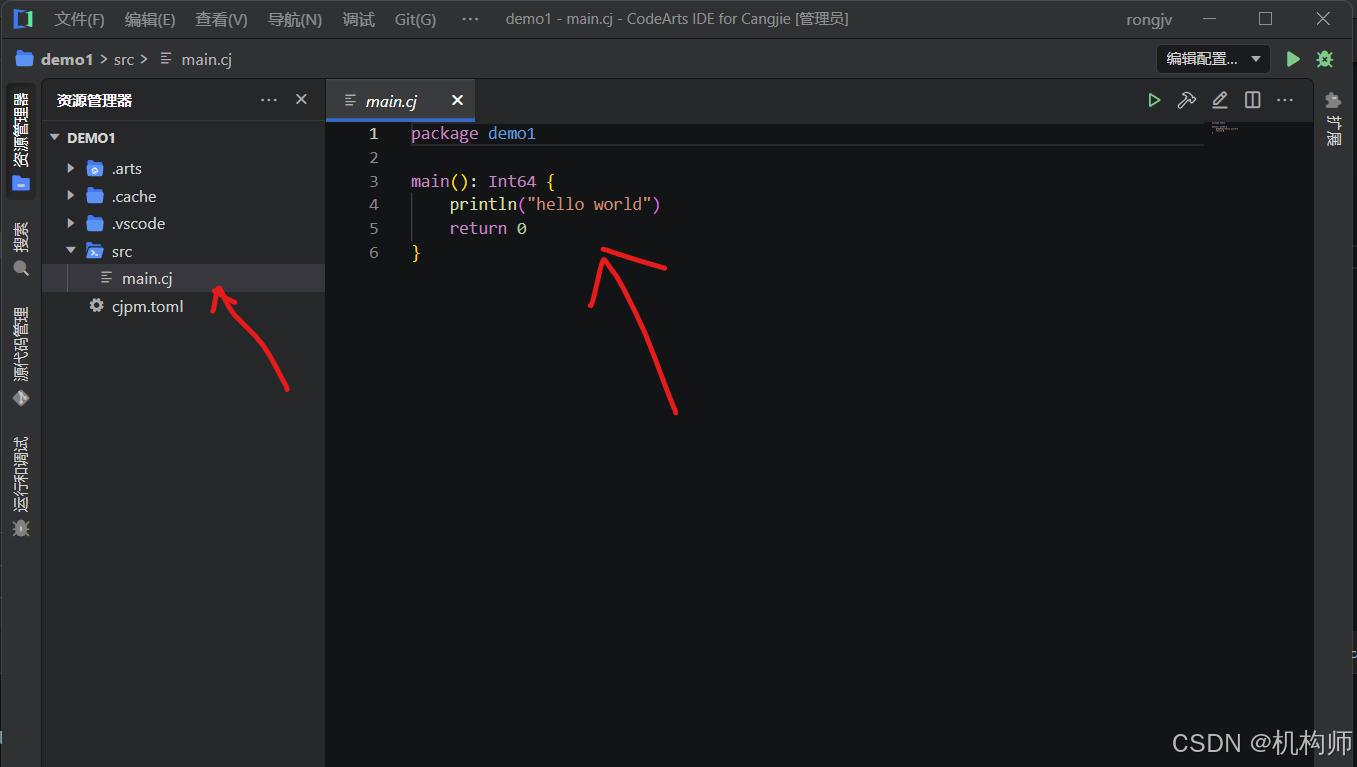Click the .vscode folder icon
The image size is (1357, 767).
(x=95, y=223)
